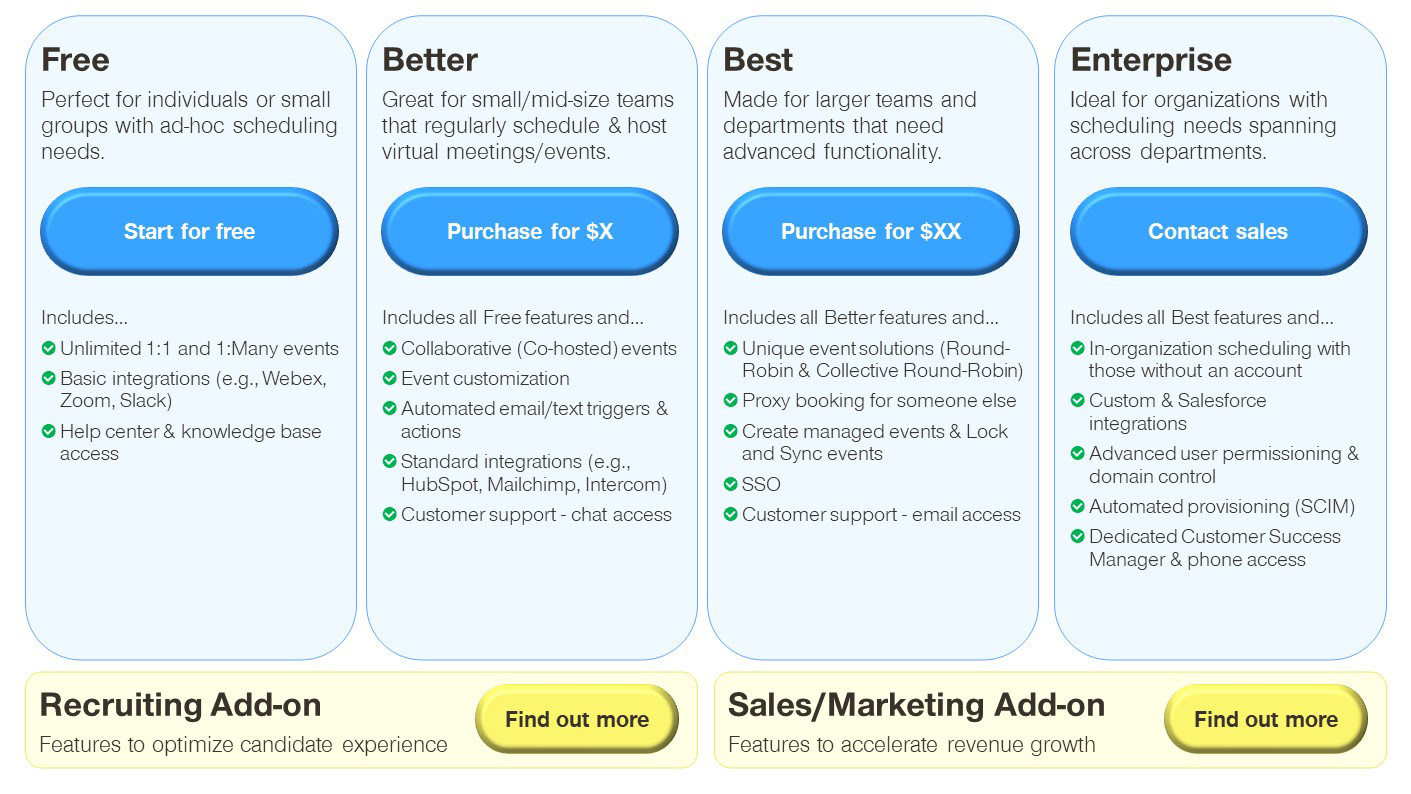This screenshot has height=794, width=1411.
Task: Open Recruiting Add-on Find out more
Action: point(576,719)
